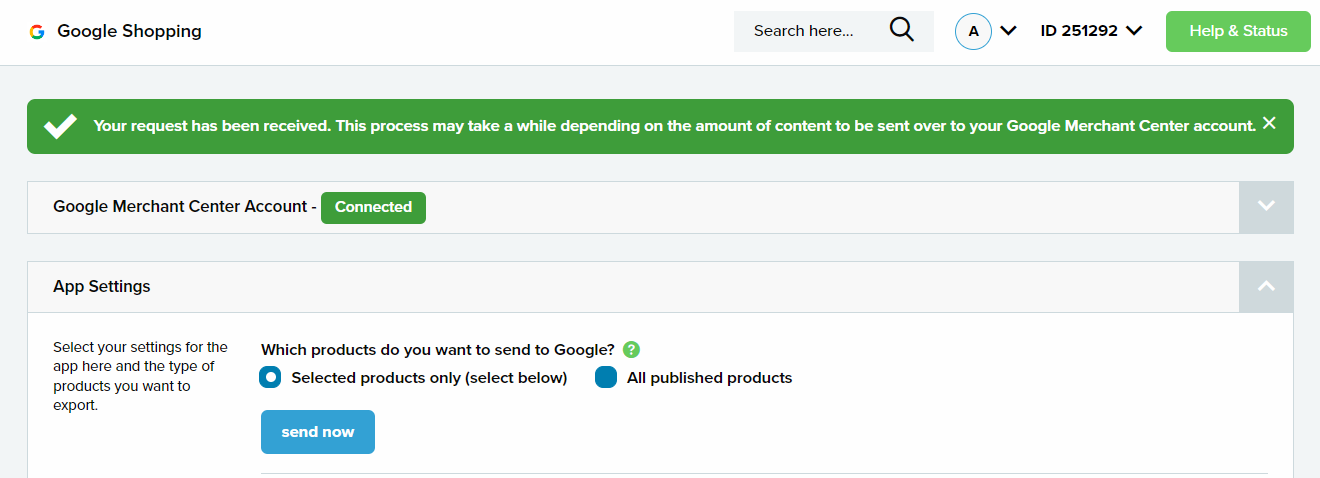Click the Help & Status button

point(1238,31)
